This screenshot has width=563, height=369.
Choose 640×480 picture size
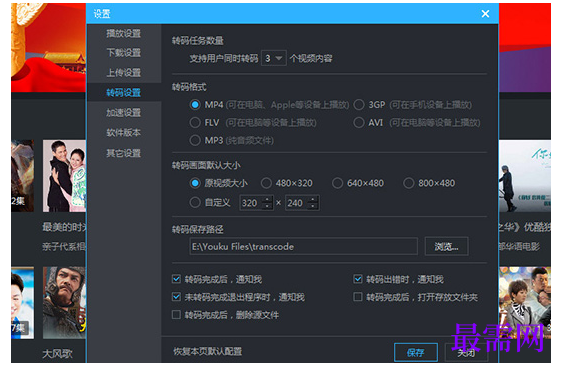click(337, 183)
